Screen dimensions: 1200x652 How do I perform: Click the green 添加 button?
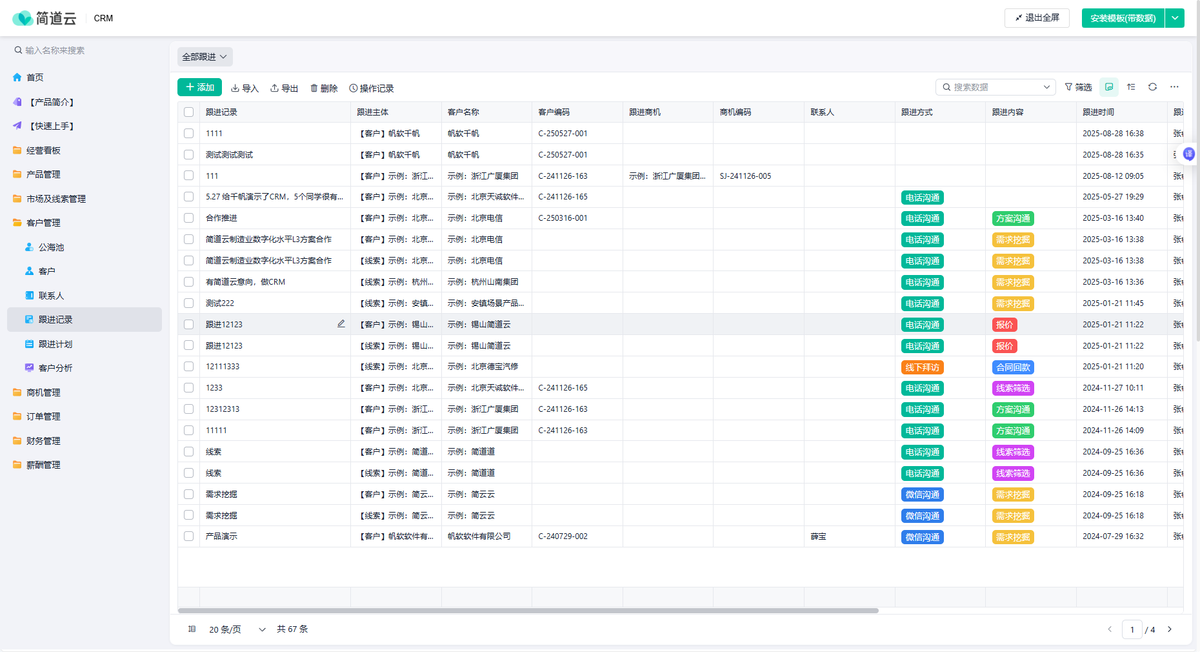pyautogui.click(x=199, y=88)
